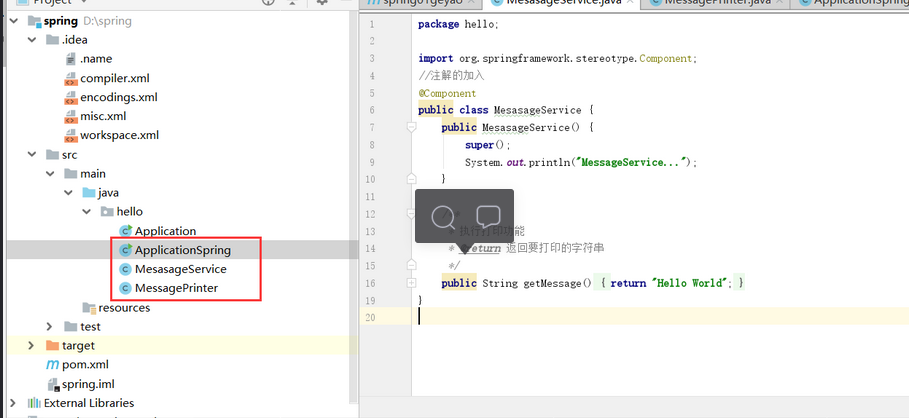Expand External Libraries node
The height and width of the screenshot is (418, 909).
click(x=13, y=403)
